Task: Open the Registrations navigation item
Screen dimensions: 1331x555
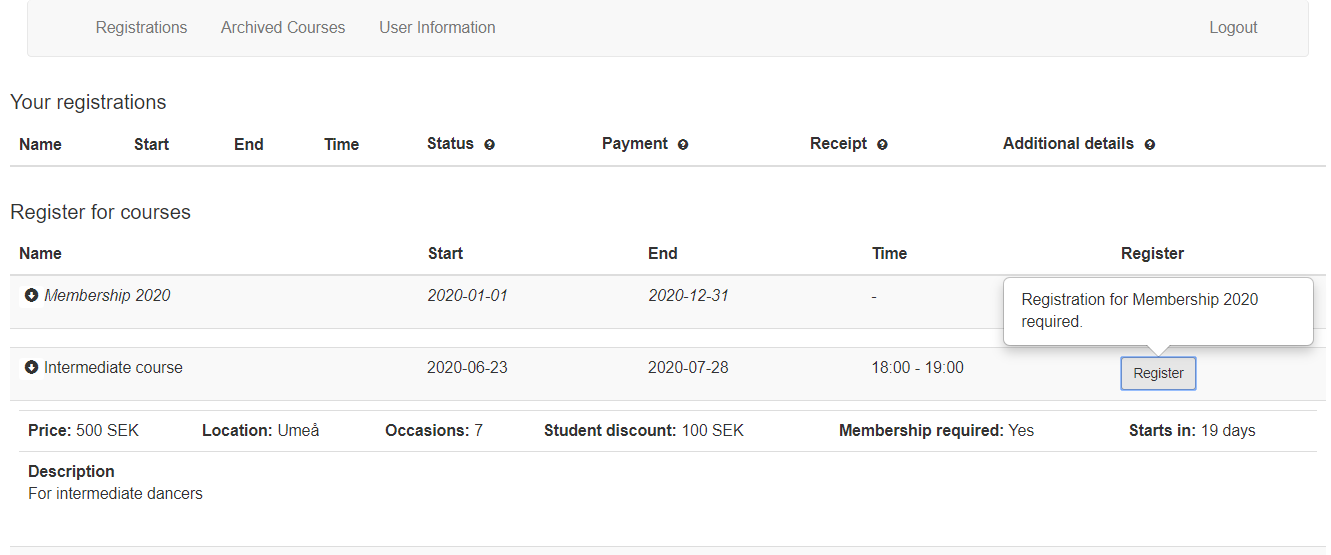Action: pyautogui.click(x=141, y=28)
